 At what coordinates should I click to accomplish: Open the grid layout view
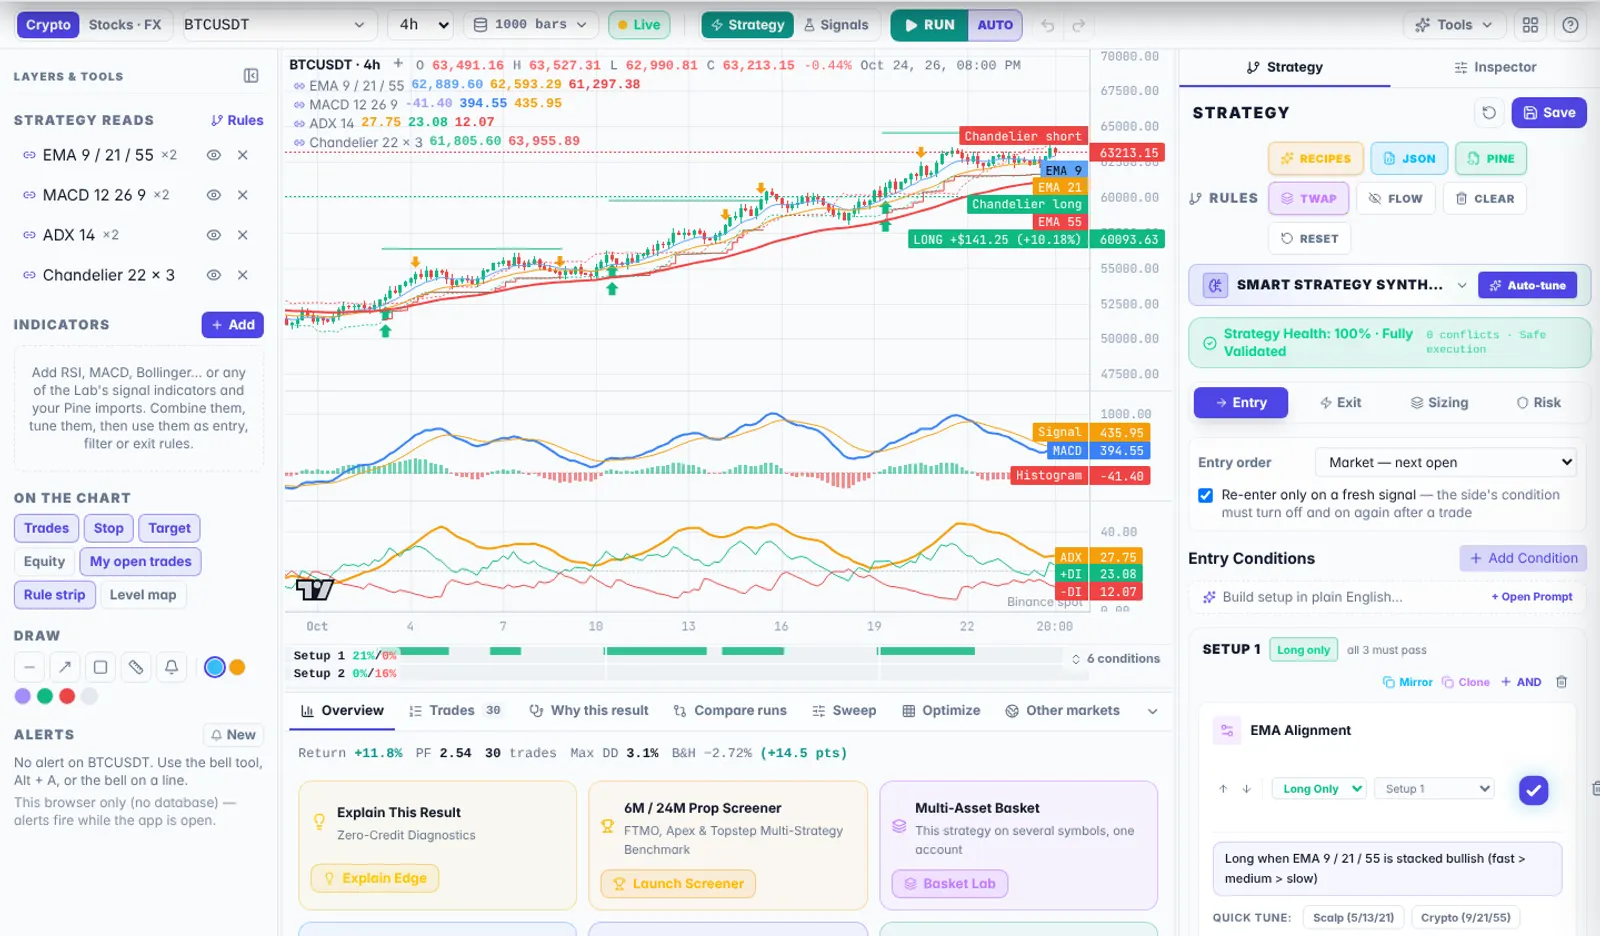coord(1530,25)
